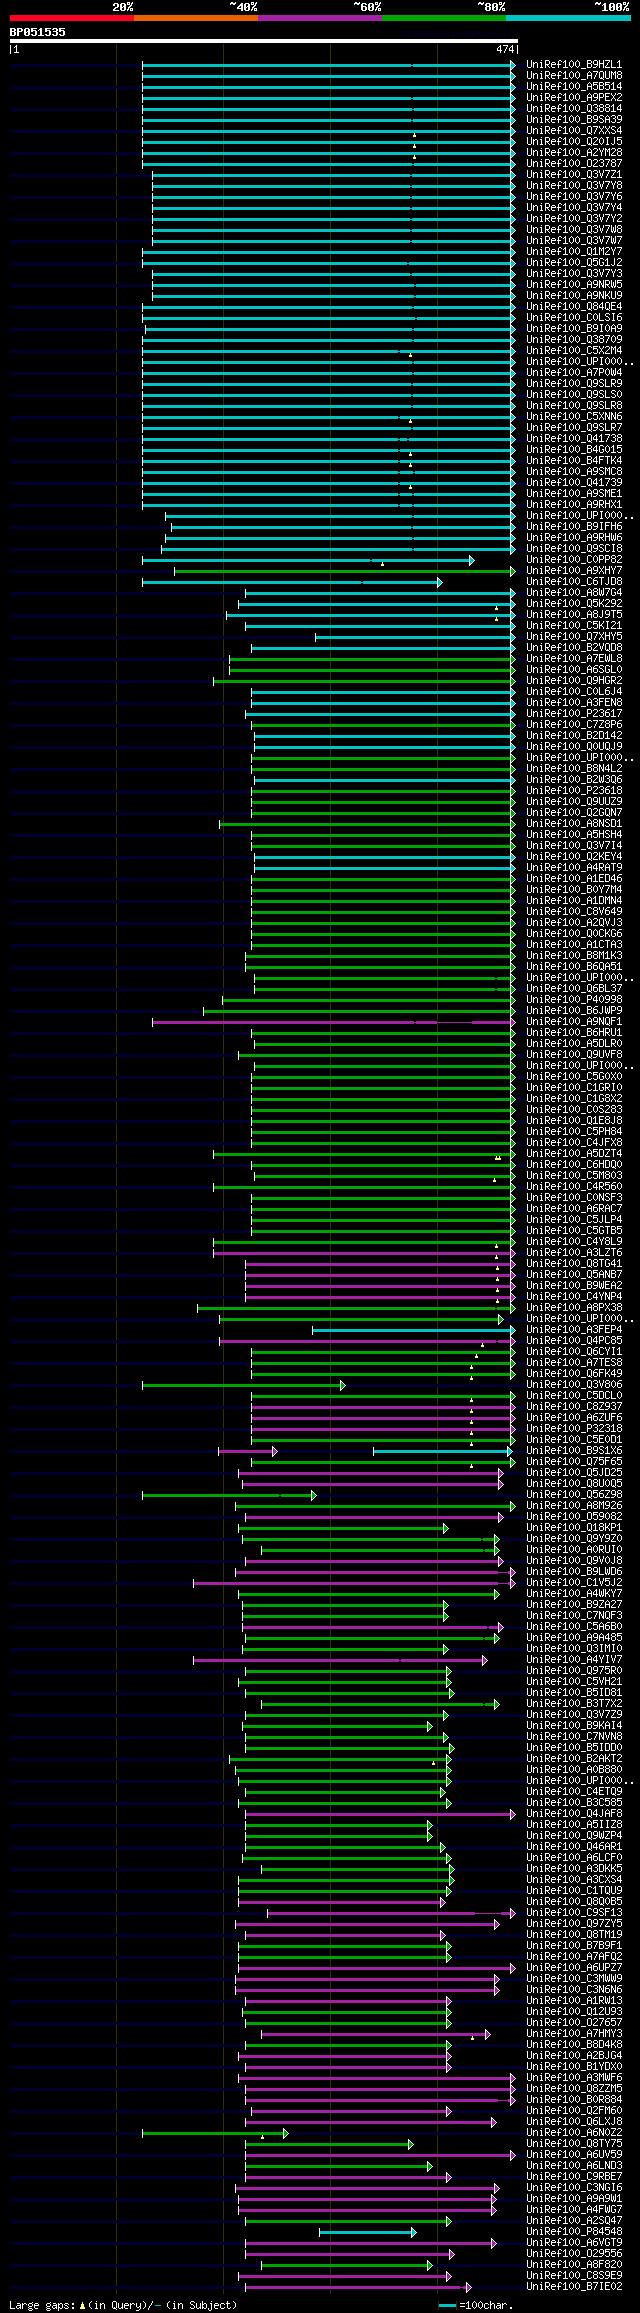Screen dimensions: 640x2313
Task: Select the UniRef100_P40998 label
Action: 574,999
